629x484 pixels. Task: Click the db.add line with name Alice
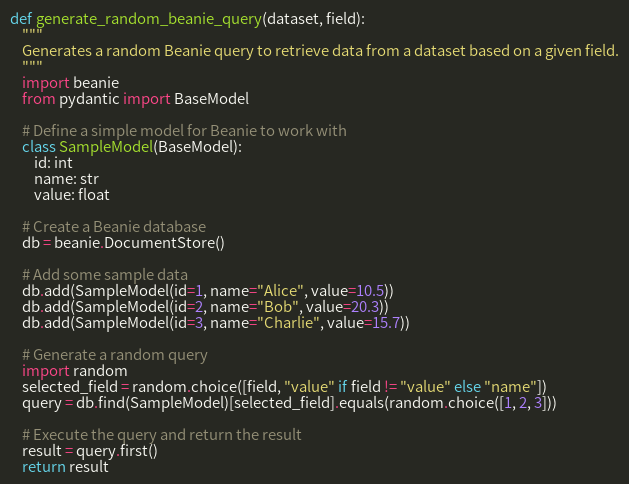click(x=208, y=291)
